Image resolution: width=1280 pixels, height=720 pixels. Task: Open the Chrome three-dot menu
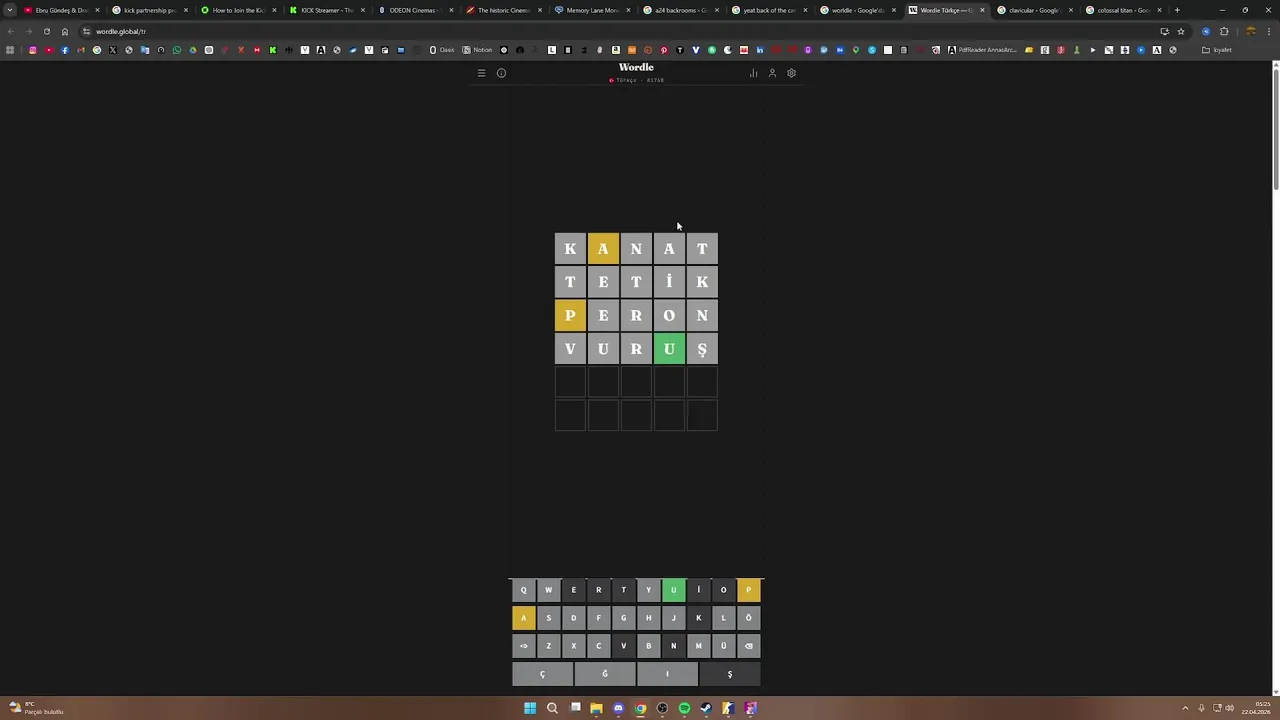tap(1269, 31)
